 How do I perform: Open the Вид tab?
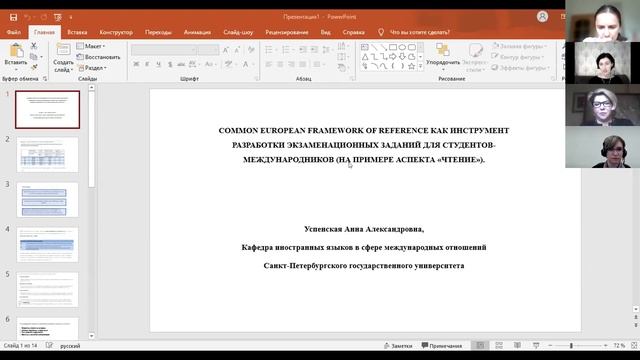pyautogui.click(x=325, y=32)
